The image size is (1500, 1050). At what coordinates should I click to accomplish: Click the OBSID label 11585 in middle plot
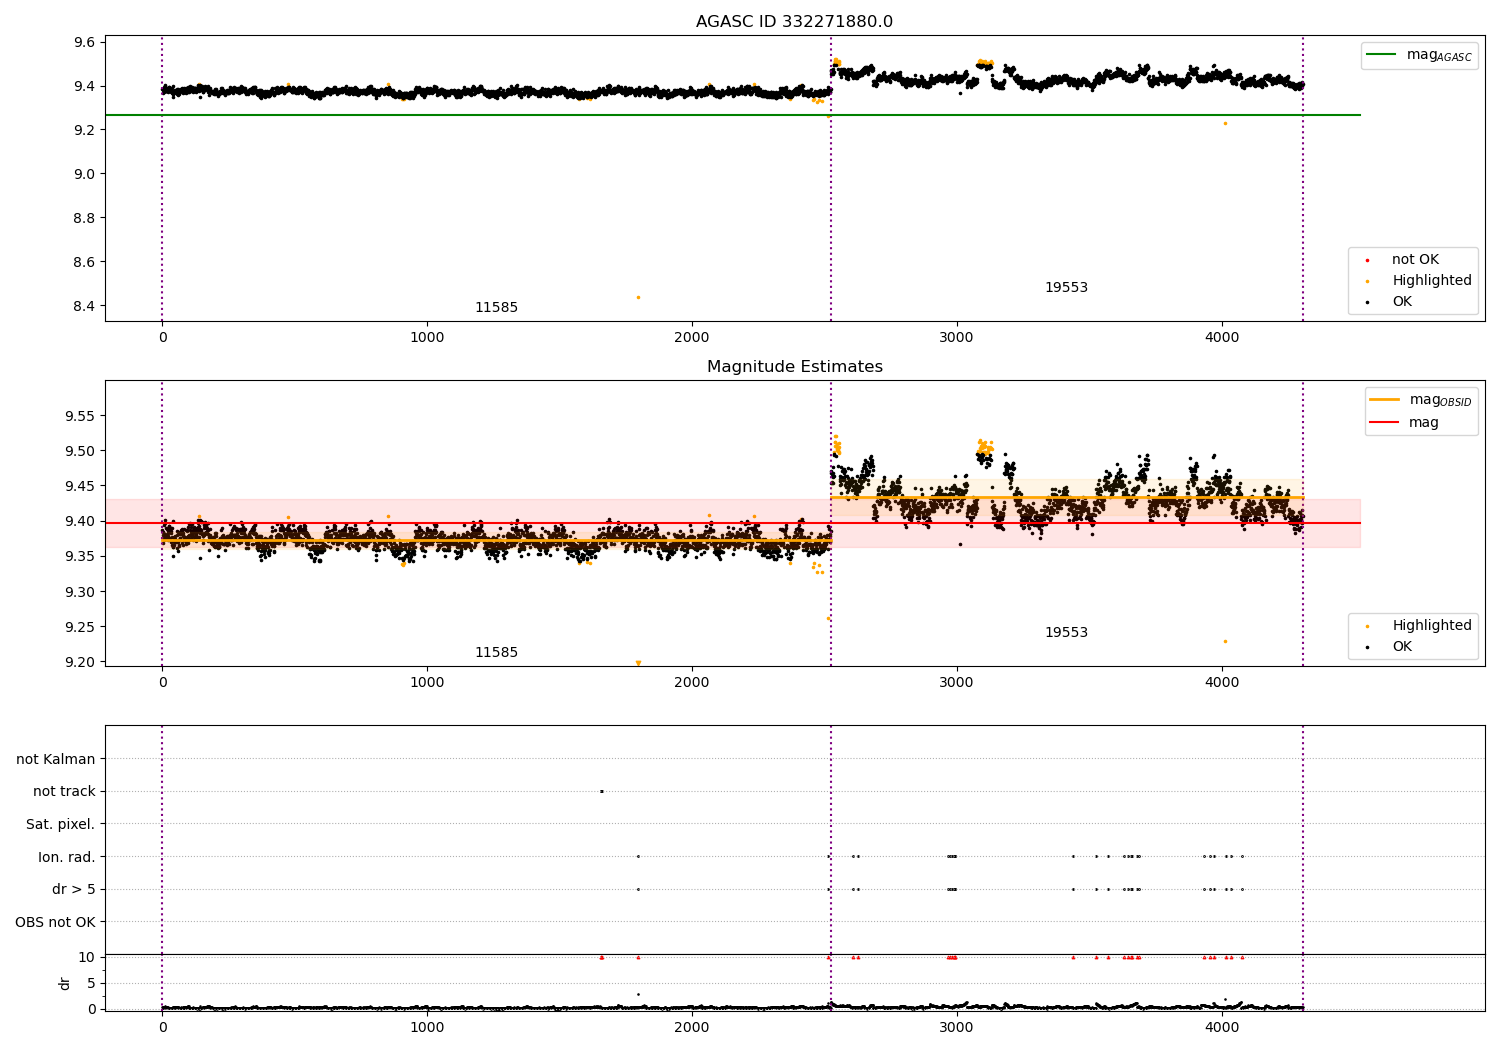[x=496, y=653]
